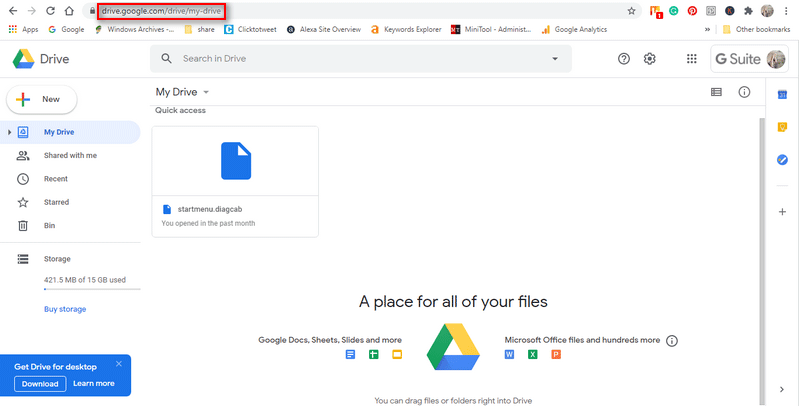Click the New button
The image size is (799, 406).
coord(42,99)
